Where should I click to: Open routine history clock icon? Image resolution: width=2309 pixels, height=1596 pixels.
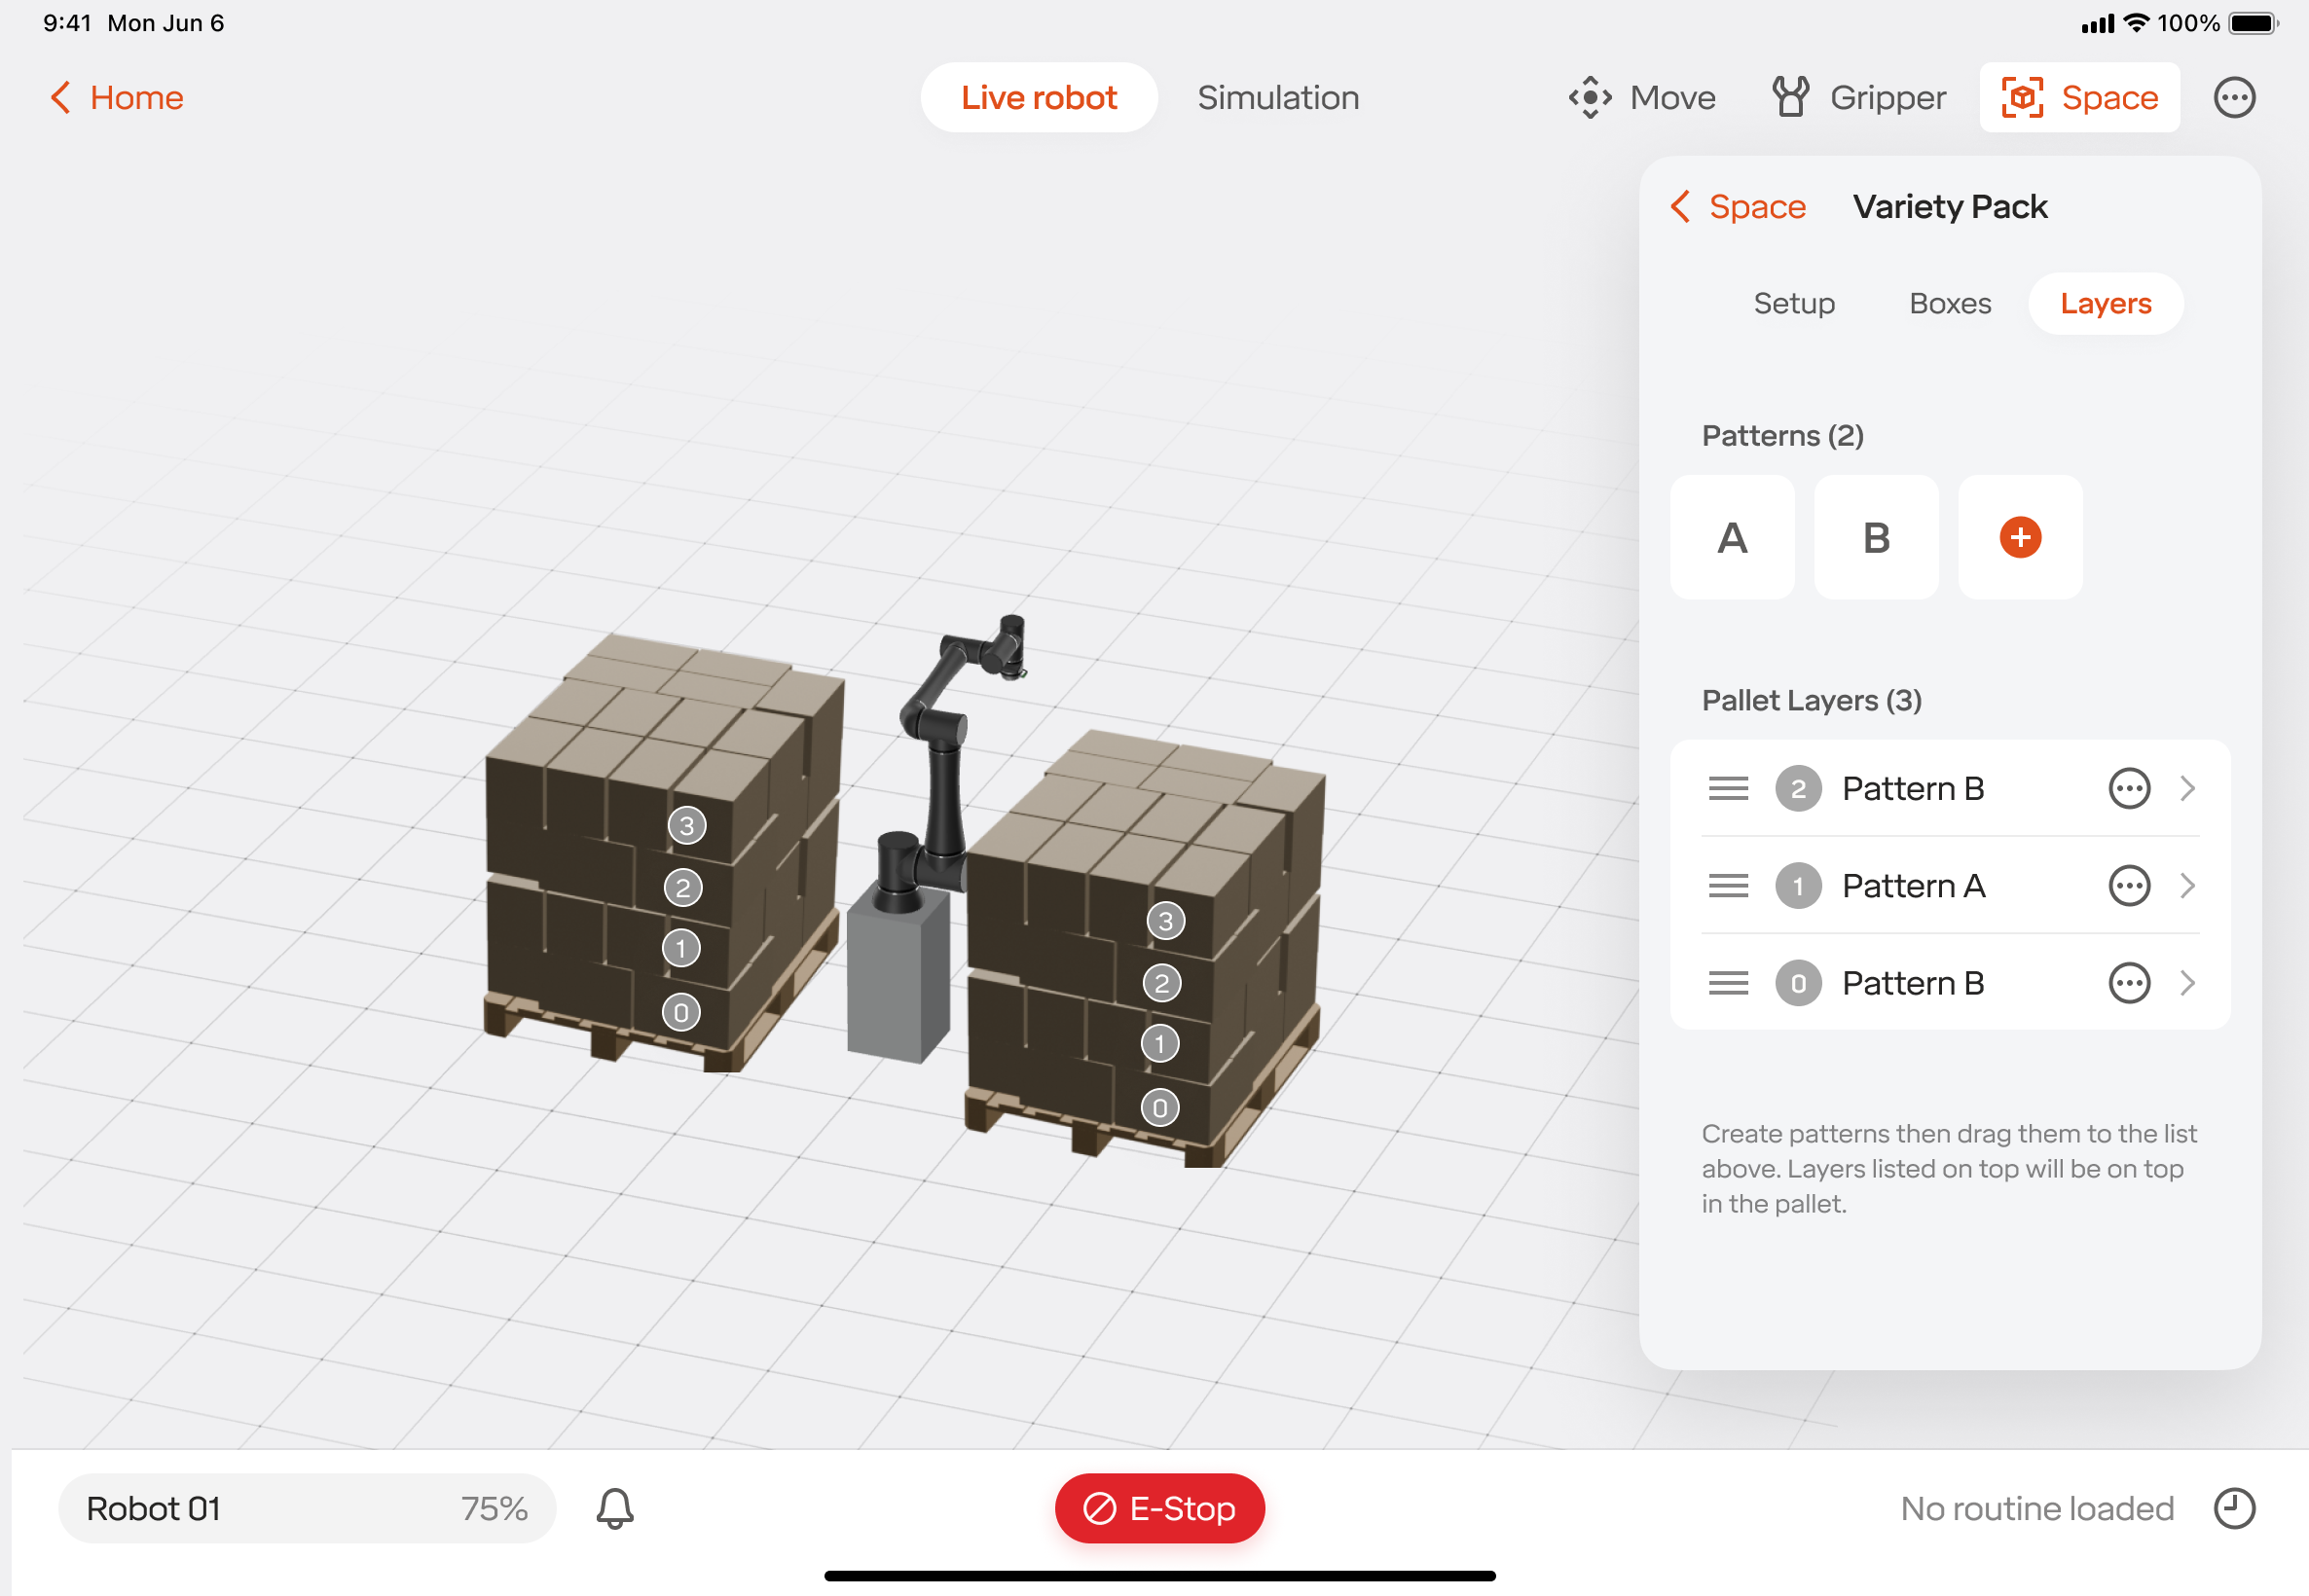2233,1508
